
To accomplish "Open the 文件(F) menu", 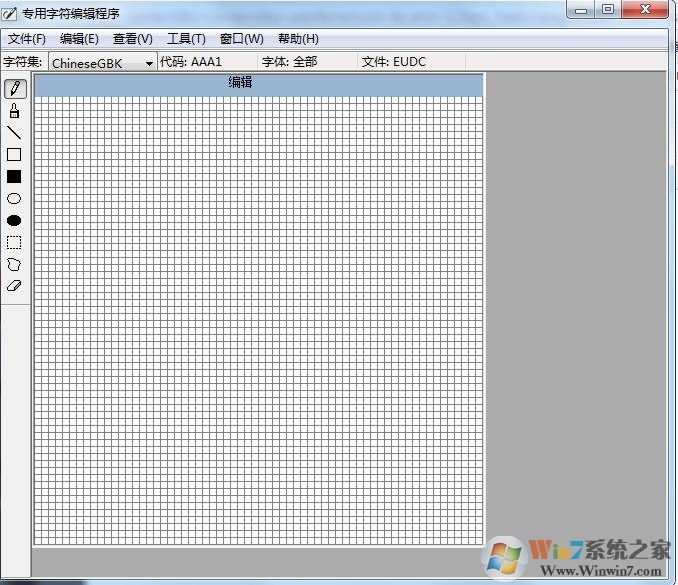I will [27, 39].
